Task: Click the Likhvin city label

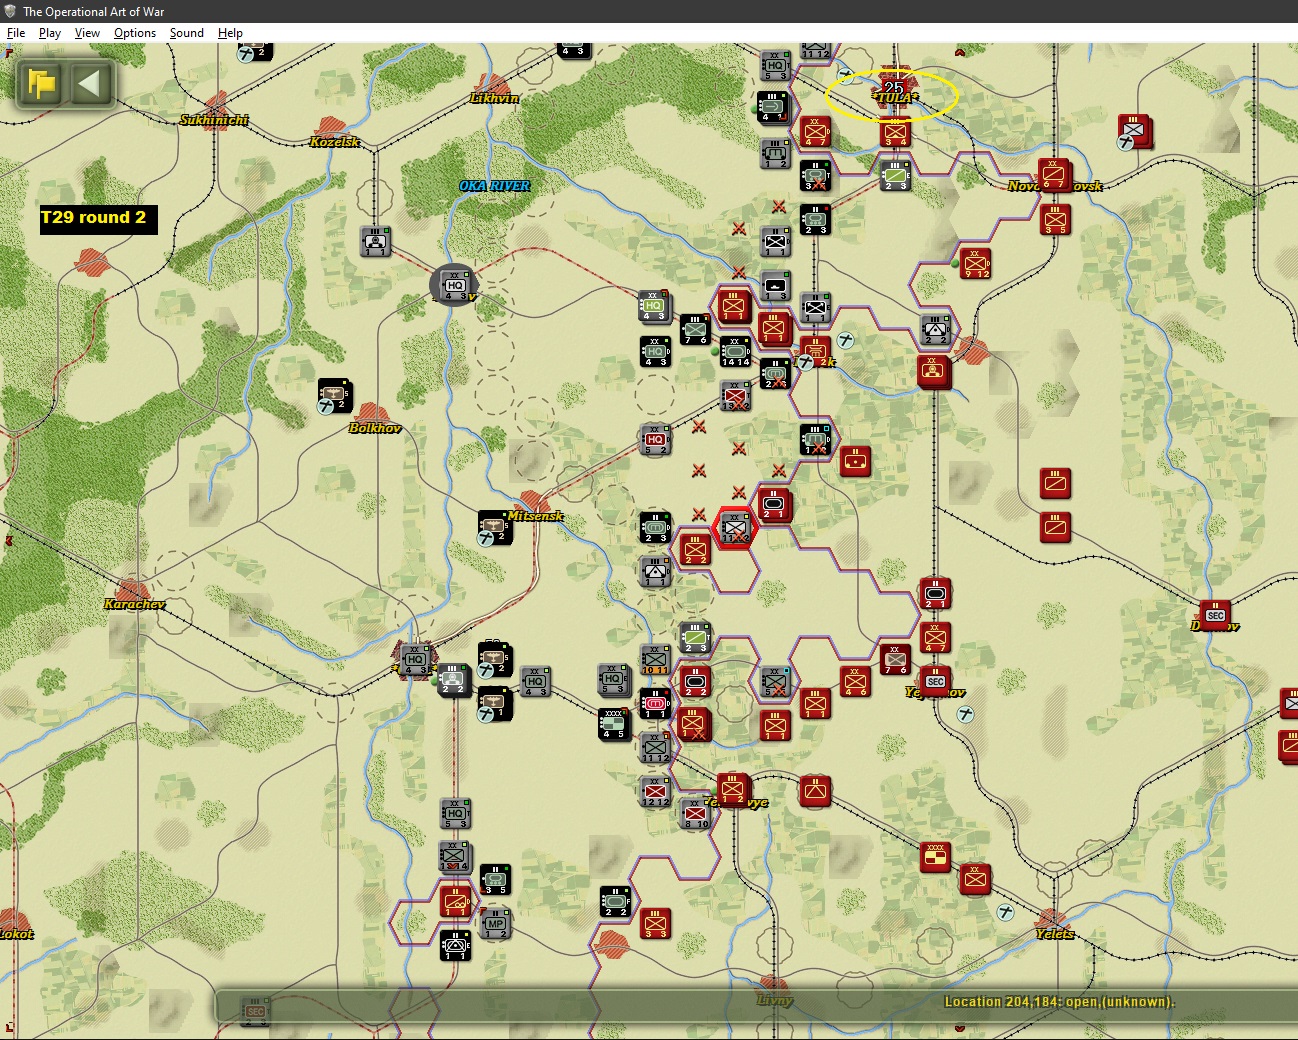Action: click(x=494, y=98)
